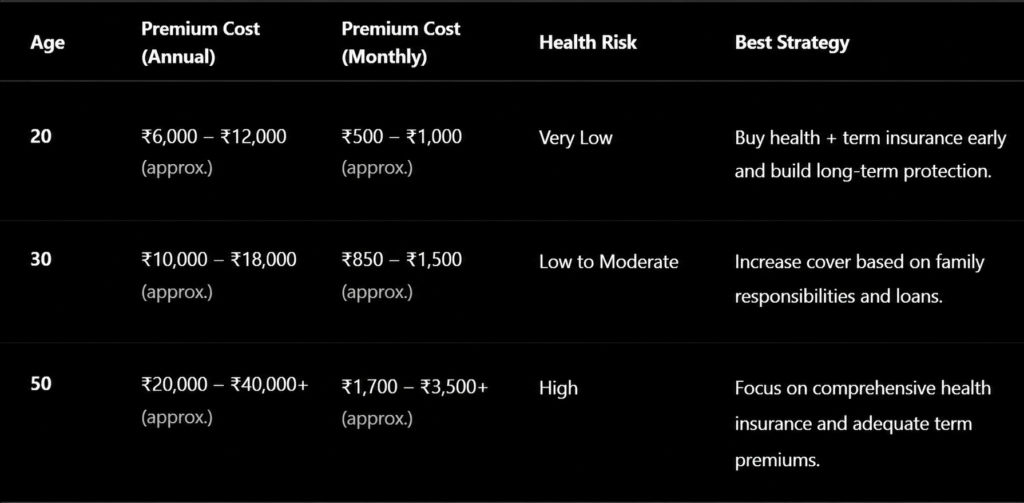Click the ₹1,700 – ₹3,500+ monthly premium cell
Viewport: 1024px width, 503px height.
[x=415, y=401]
